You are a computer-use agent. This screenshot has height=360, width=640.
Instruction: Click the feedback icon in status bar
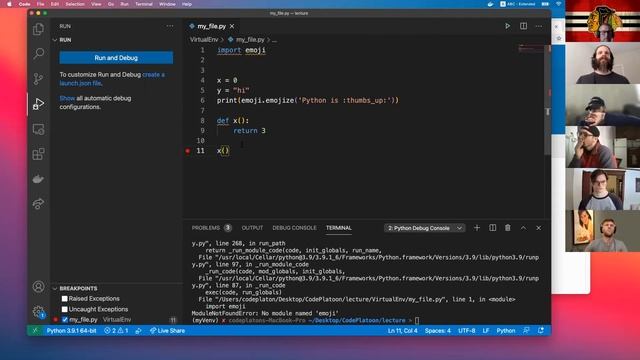point(526,331)
